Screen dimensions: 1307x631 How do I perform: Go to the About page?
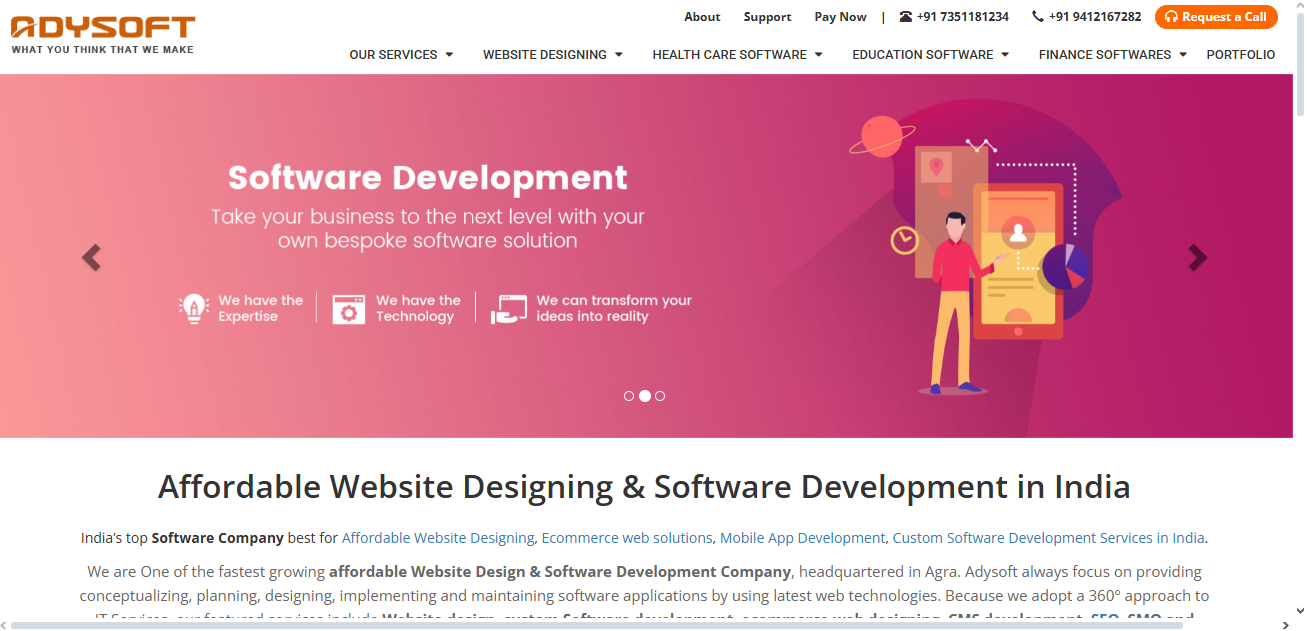pos(702,17)
